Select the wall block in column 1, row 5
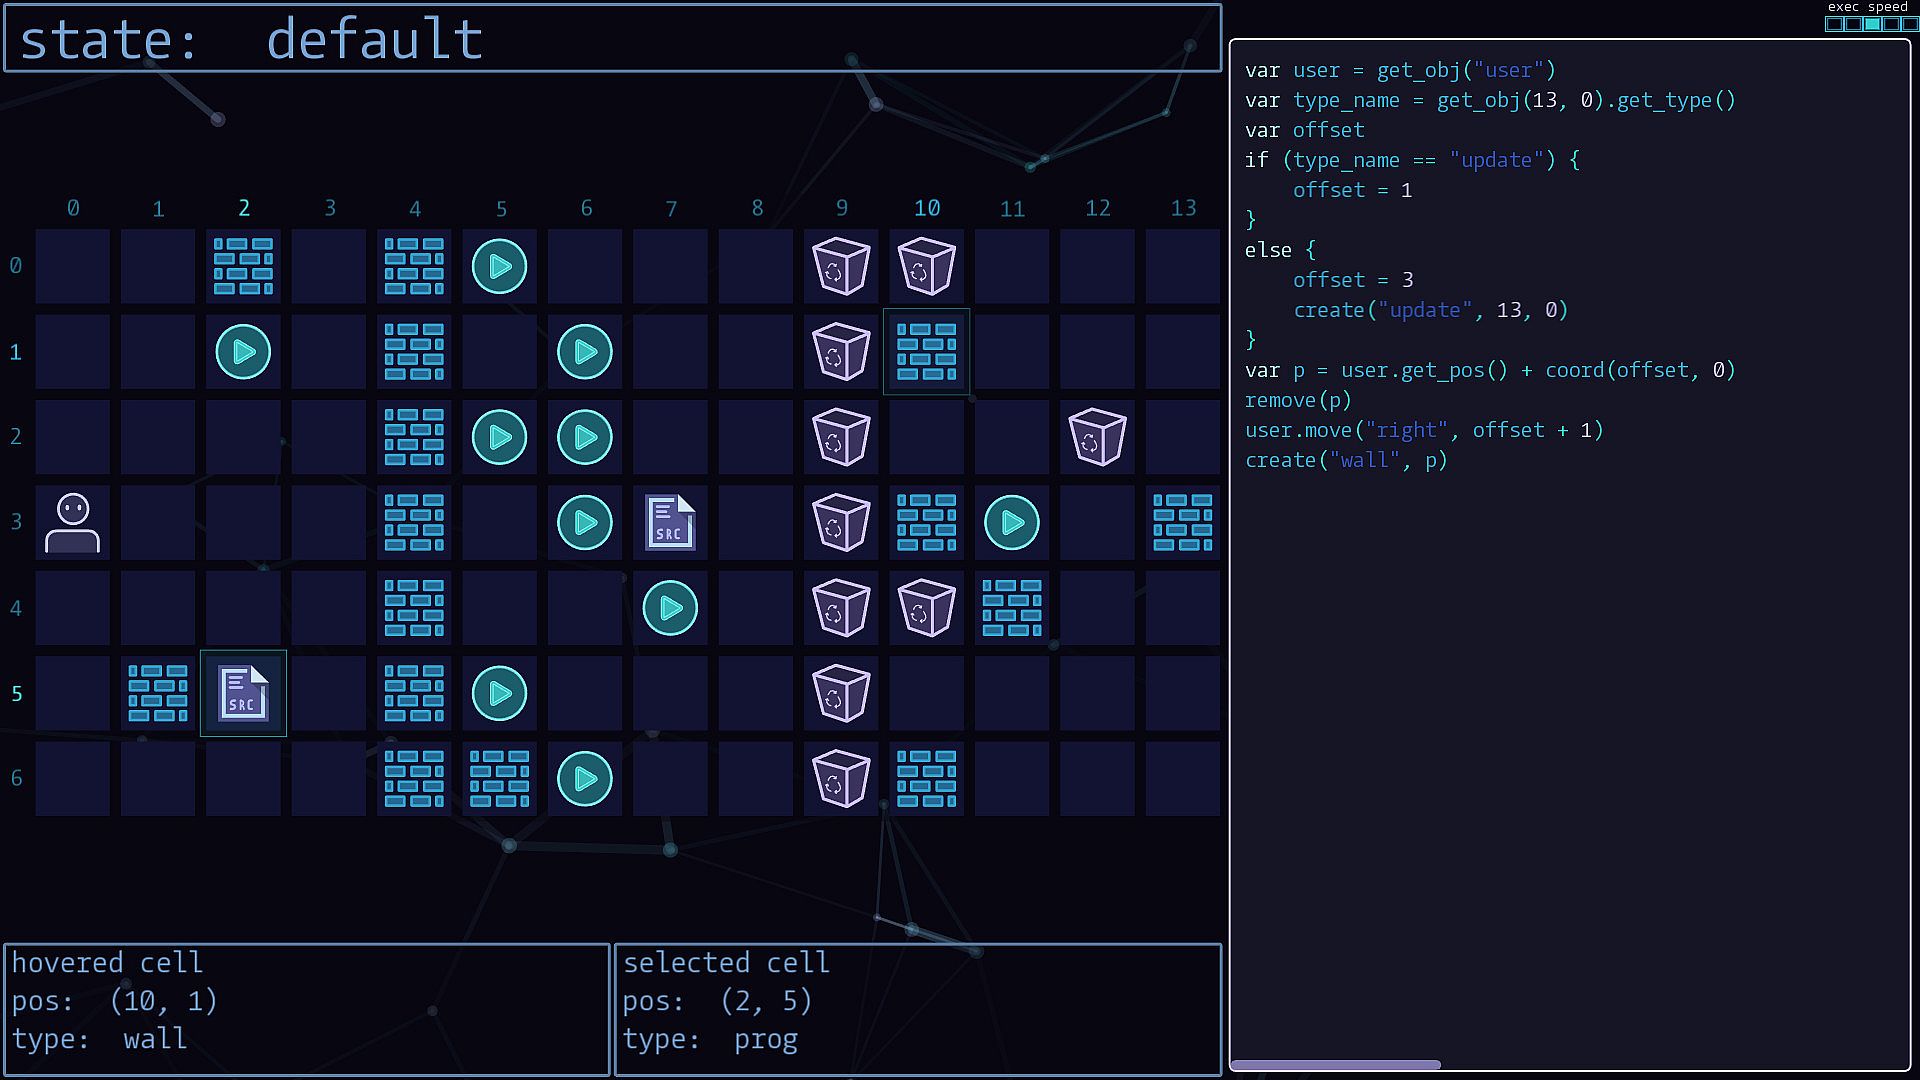The height and width of the screenshot is (1080, 1920). click(x=158, y=693)
